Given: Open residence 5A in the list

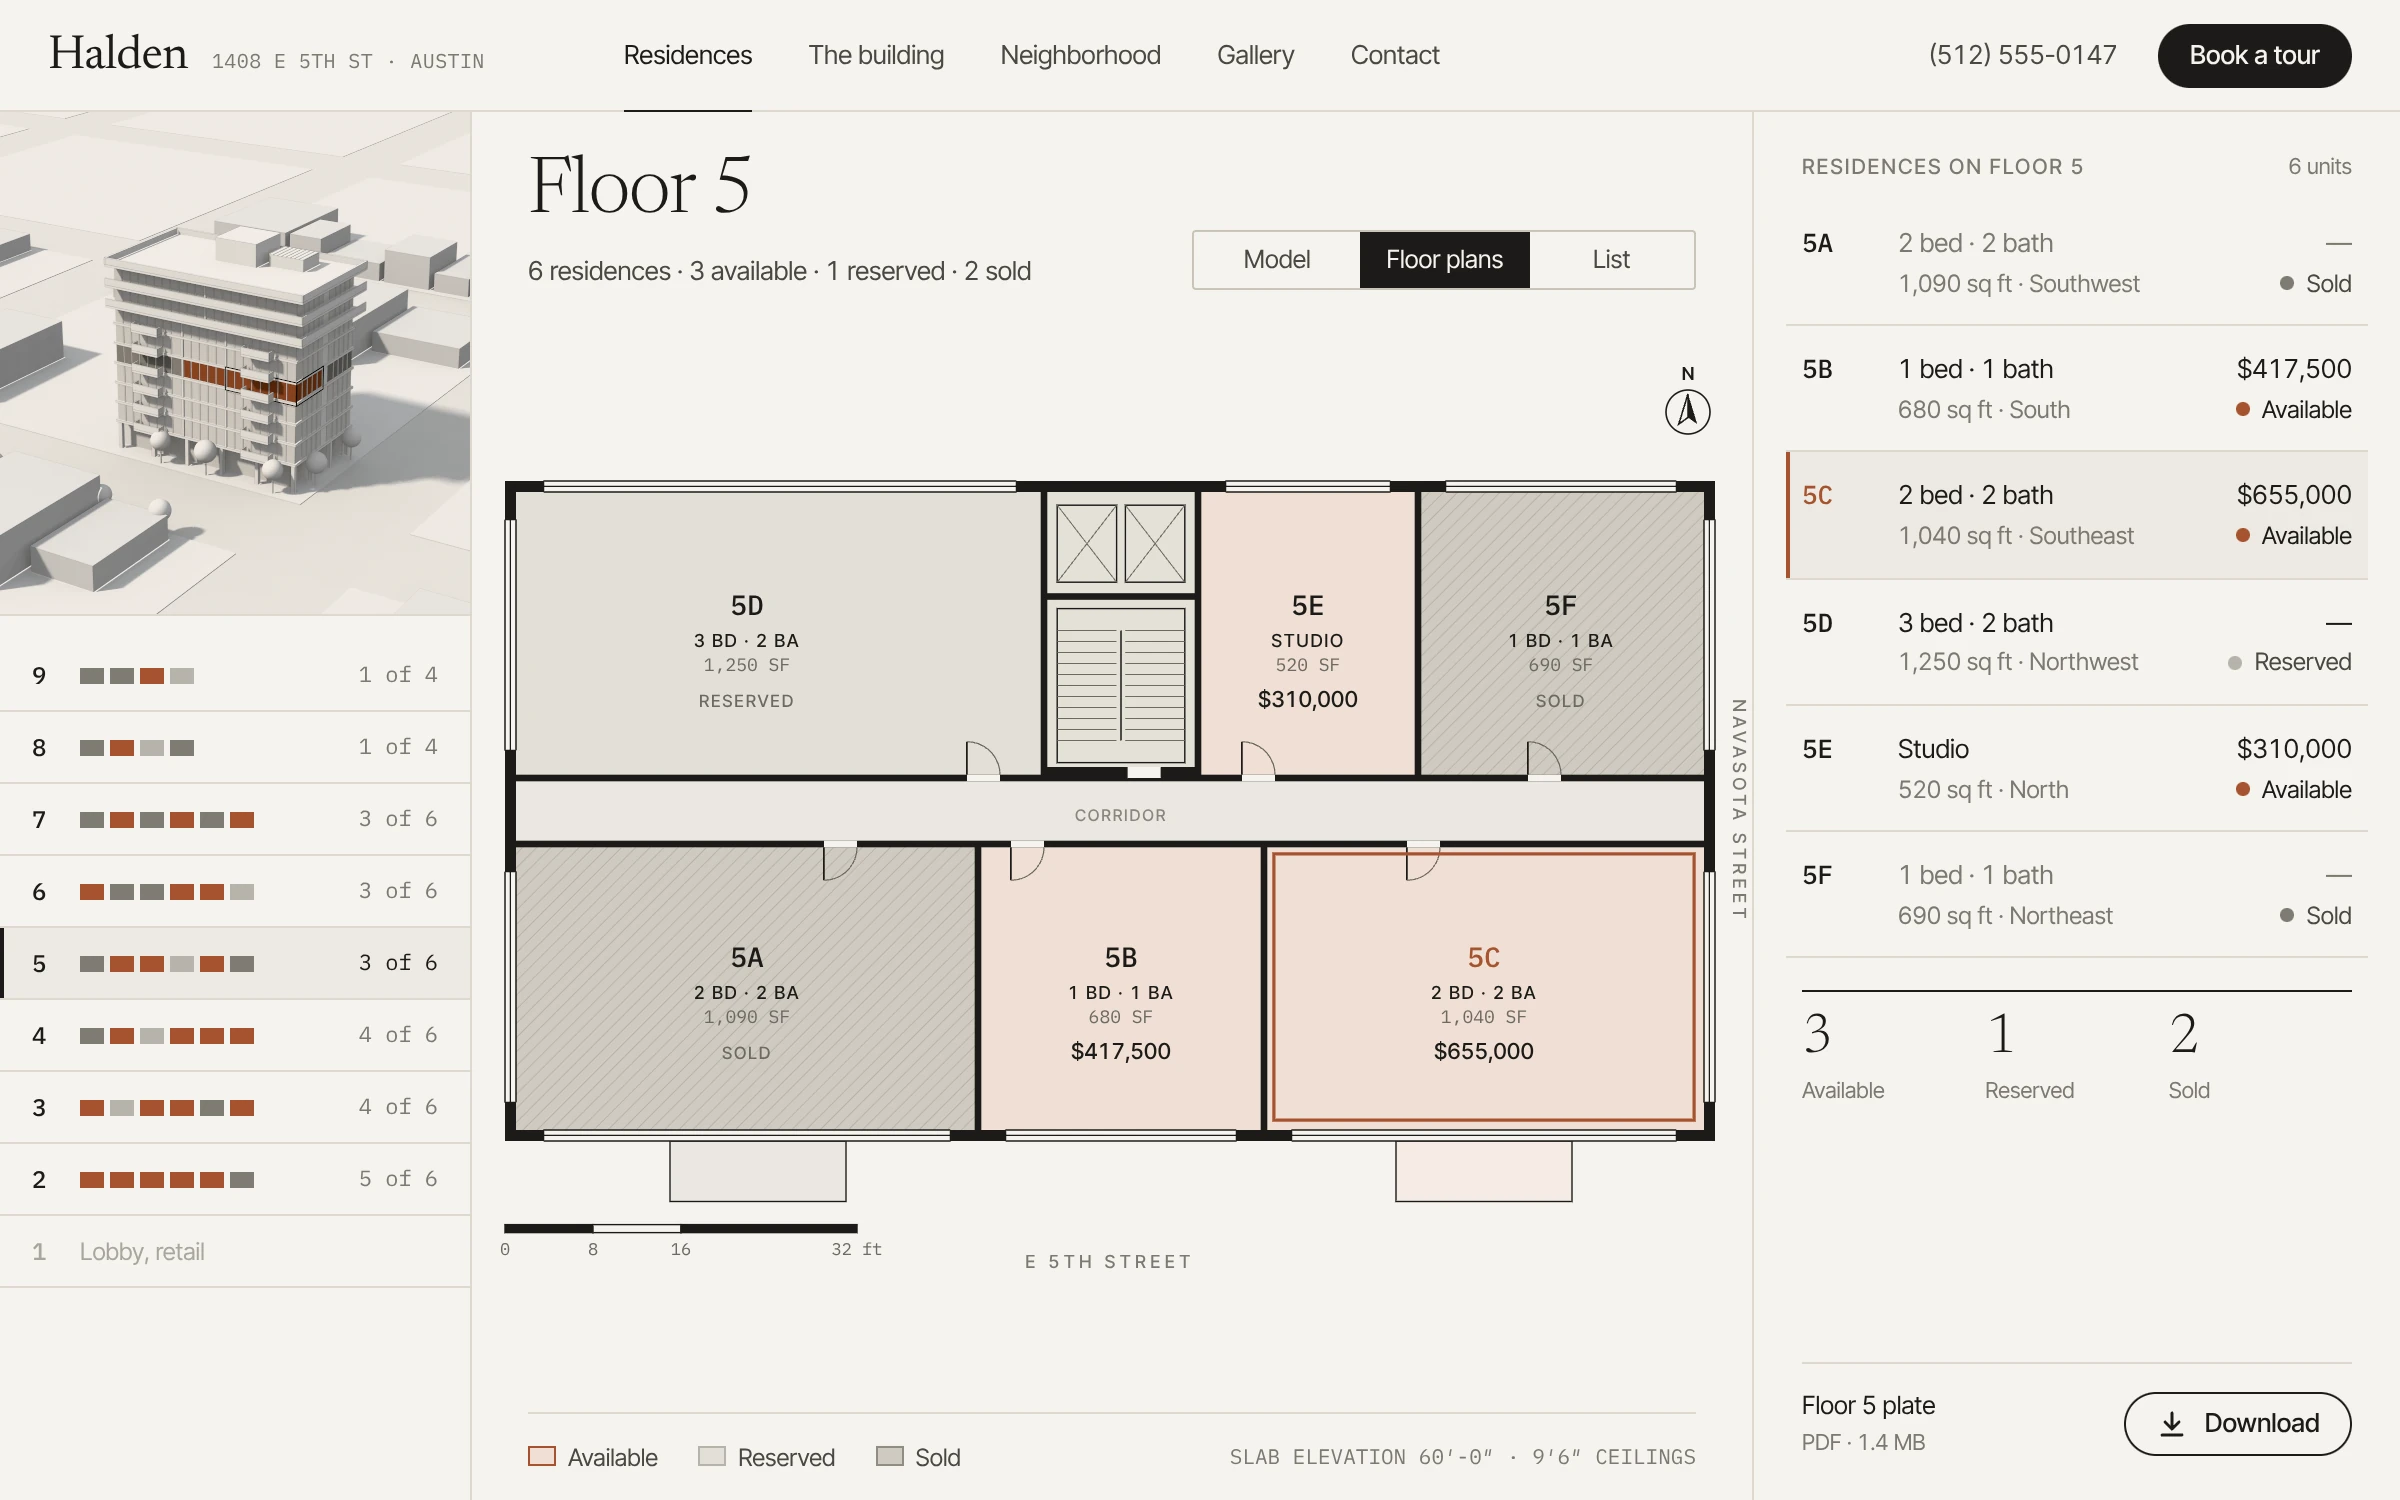Looking at the screenshot, I should click(x=2076, y=263).
